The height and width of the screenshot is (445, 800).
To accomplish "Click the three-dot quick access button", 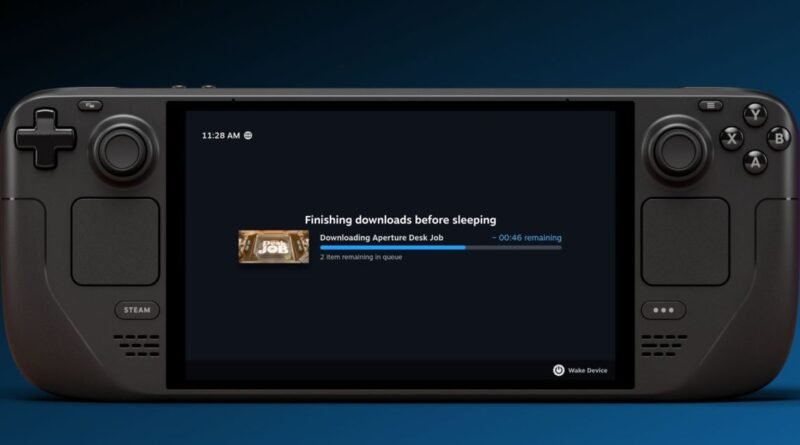I will (x=663, y=310).
